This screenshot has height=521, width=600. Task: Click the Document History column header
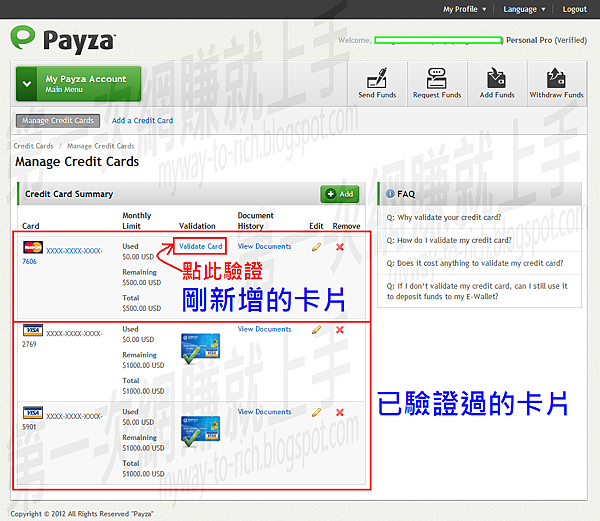256,221
